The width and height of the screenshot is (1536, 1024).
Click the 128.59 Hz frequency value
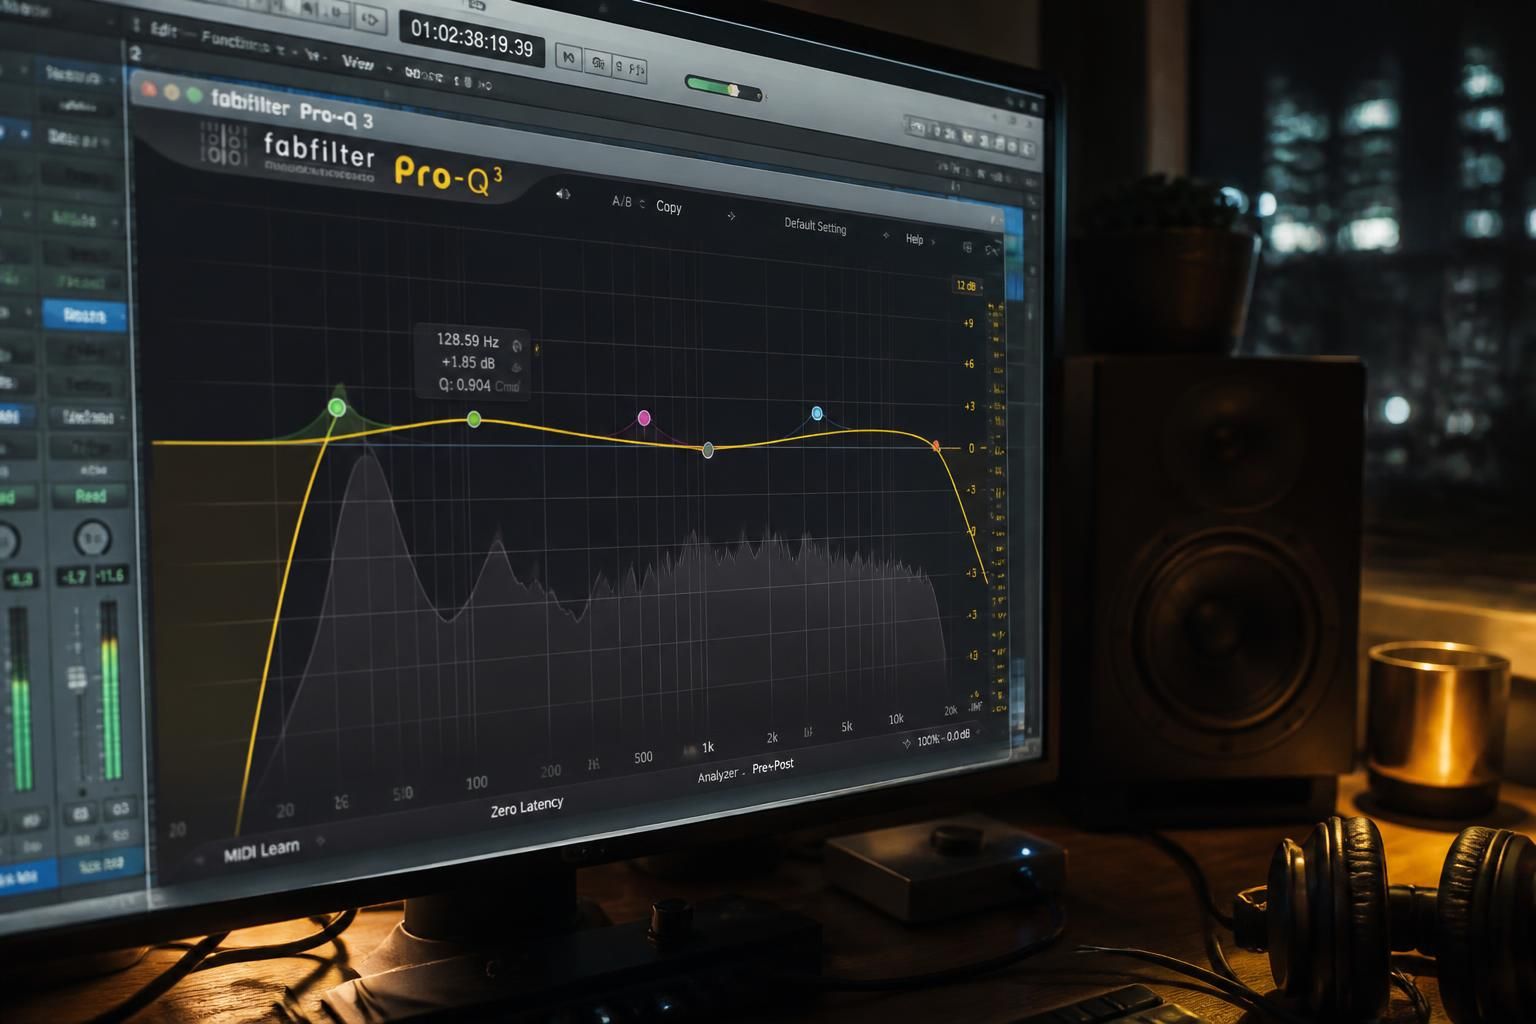[467, 341]
